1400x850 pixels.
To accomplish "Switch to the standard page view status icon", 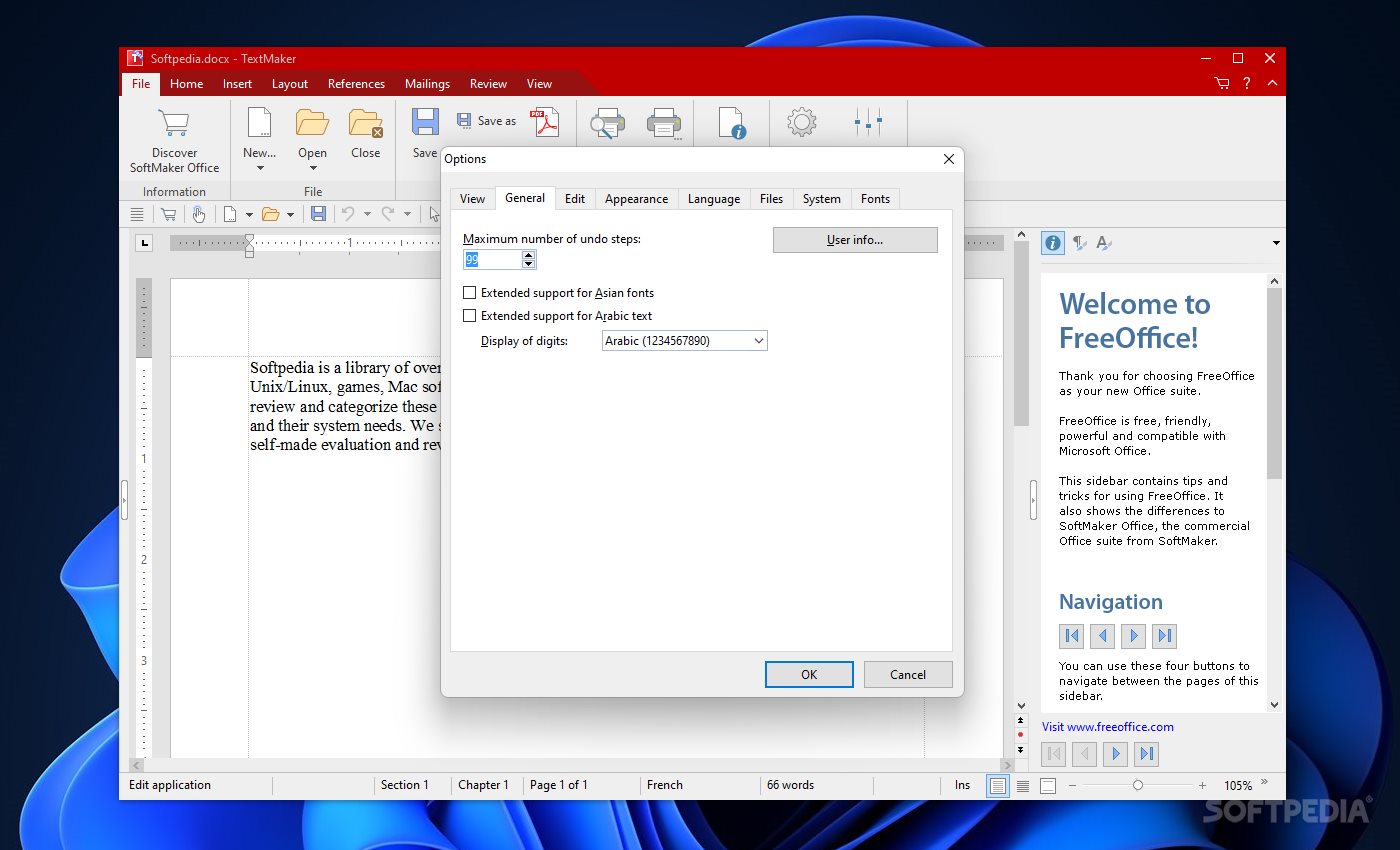I will (x=997, y=786).
